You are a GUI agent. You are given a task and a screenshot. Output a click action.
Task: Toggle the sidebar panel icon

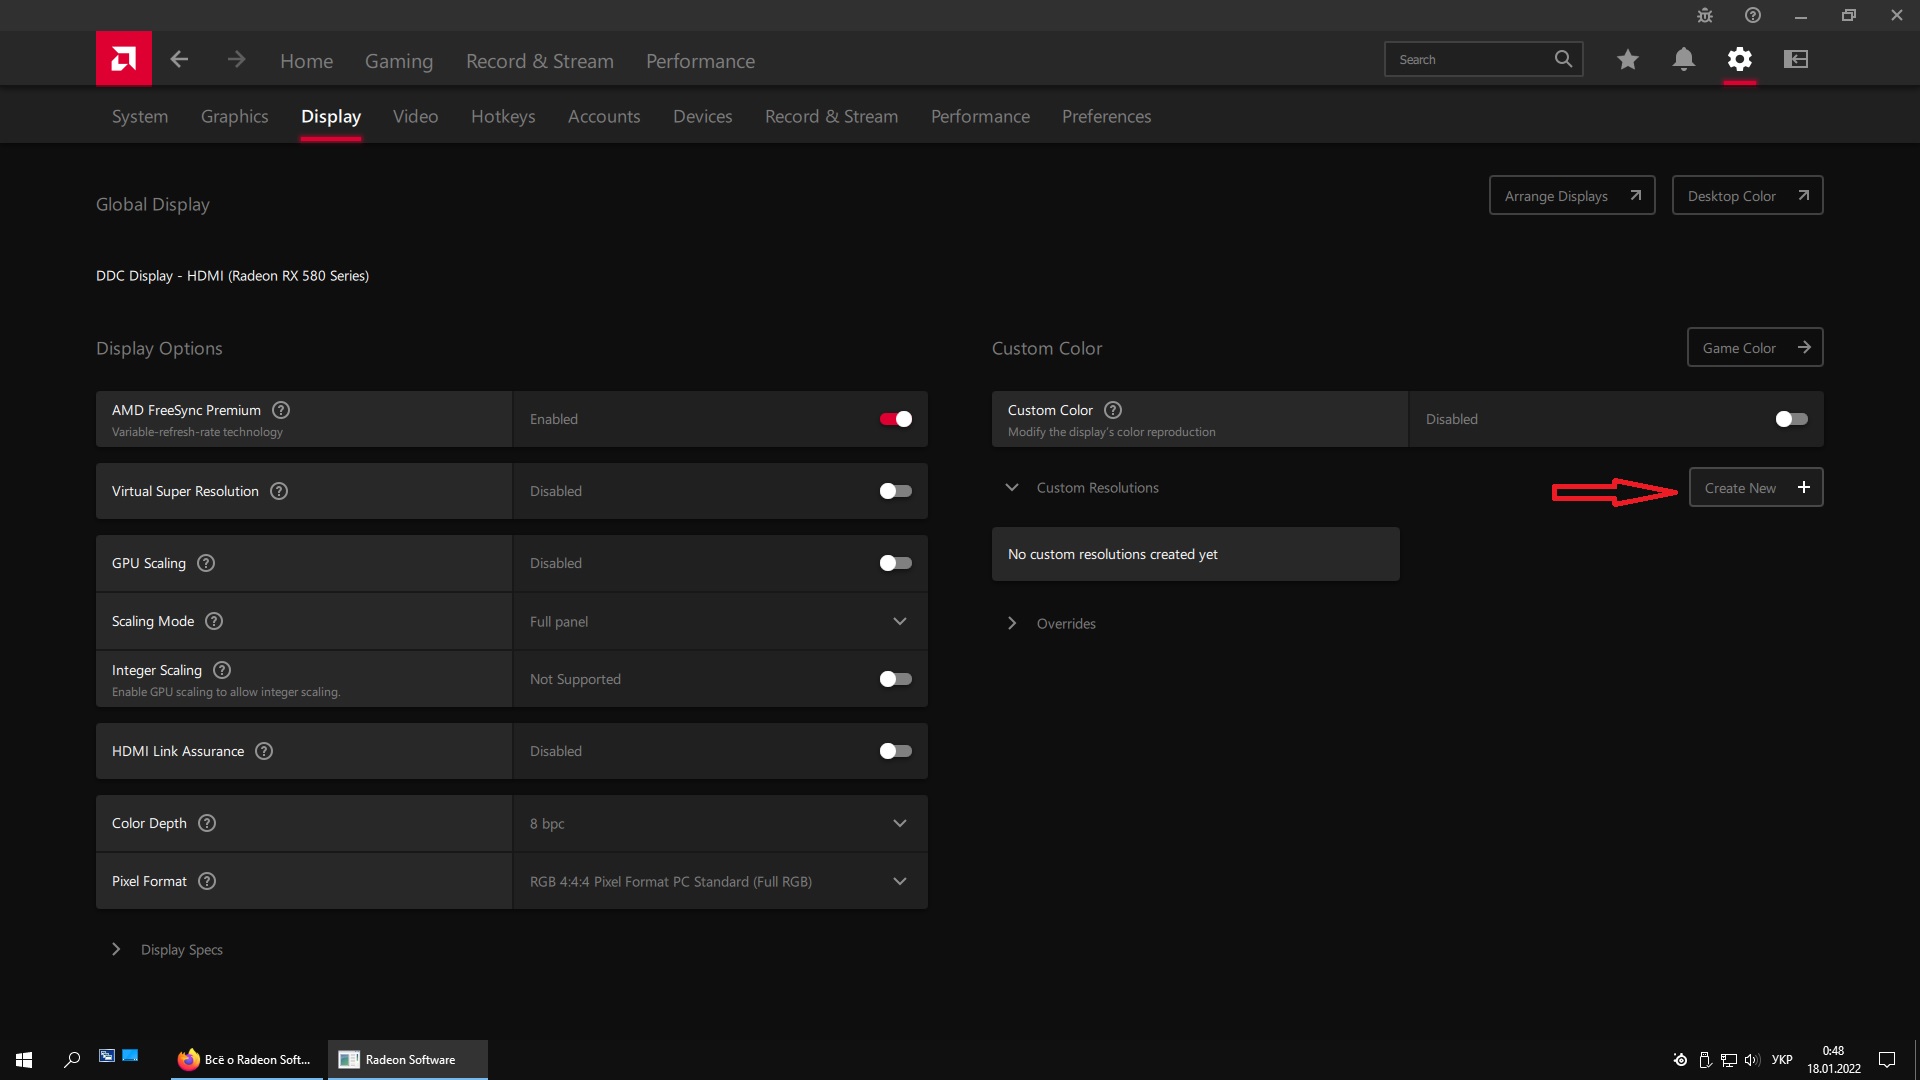click(x=1795, y=60)
